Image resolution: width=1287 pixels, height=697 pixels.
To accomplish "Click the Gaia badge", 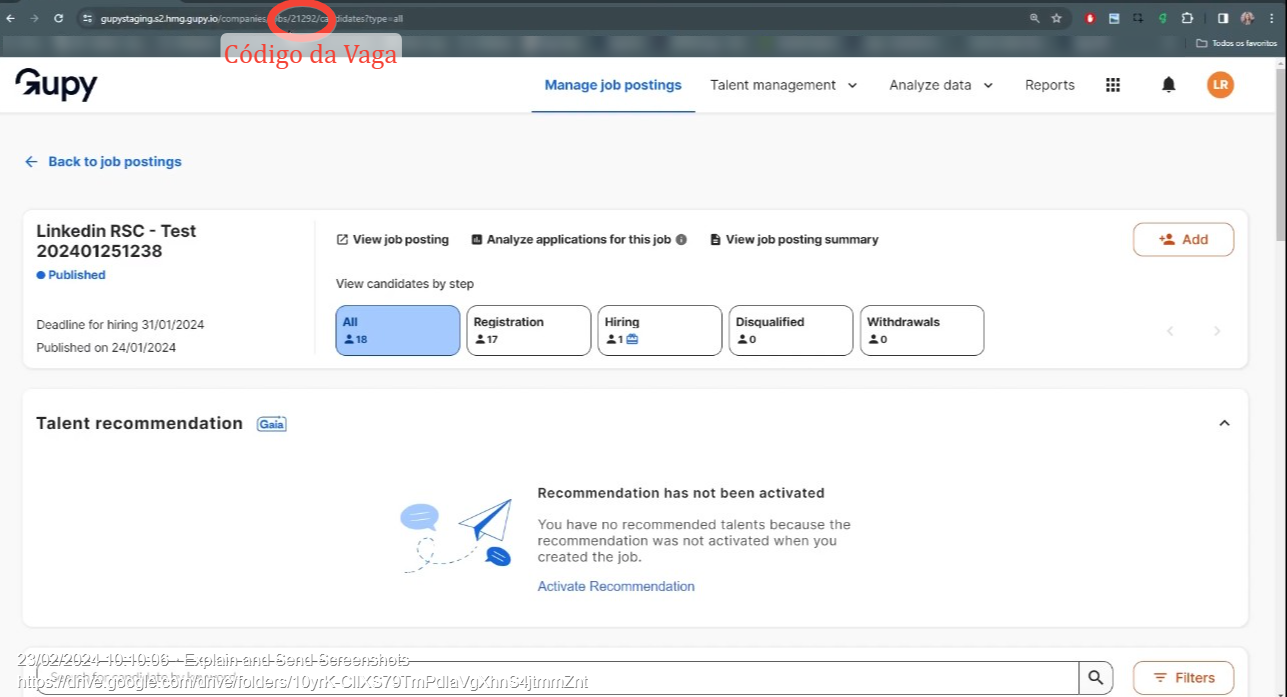I will pos(271,424).
